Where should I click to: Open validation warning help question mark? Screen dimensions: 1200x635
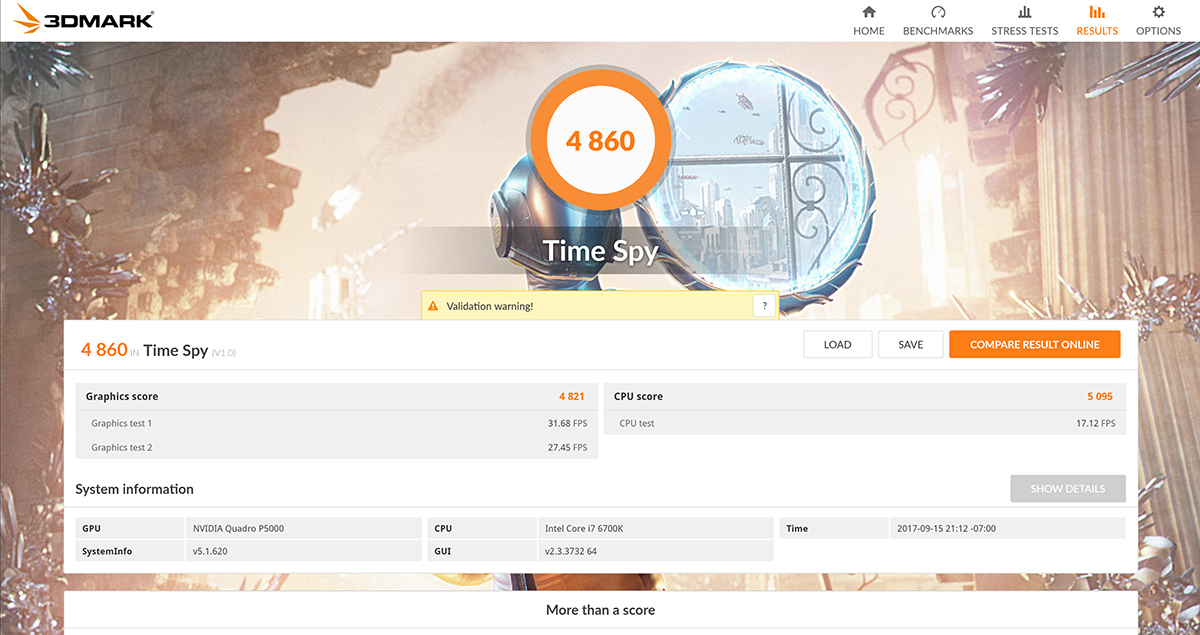coord(764,306)
